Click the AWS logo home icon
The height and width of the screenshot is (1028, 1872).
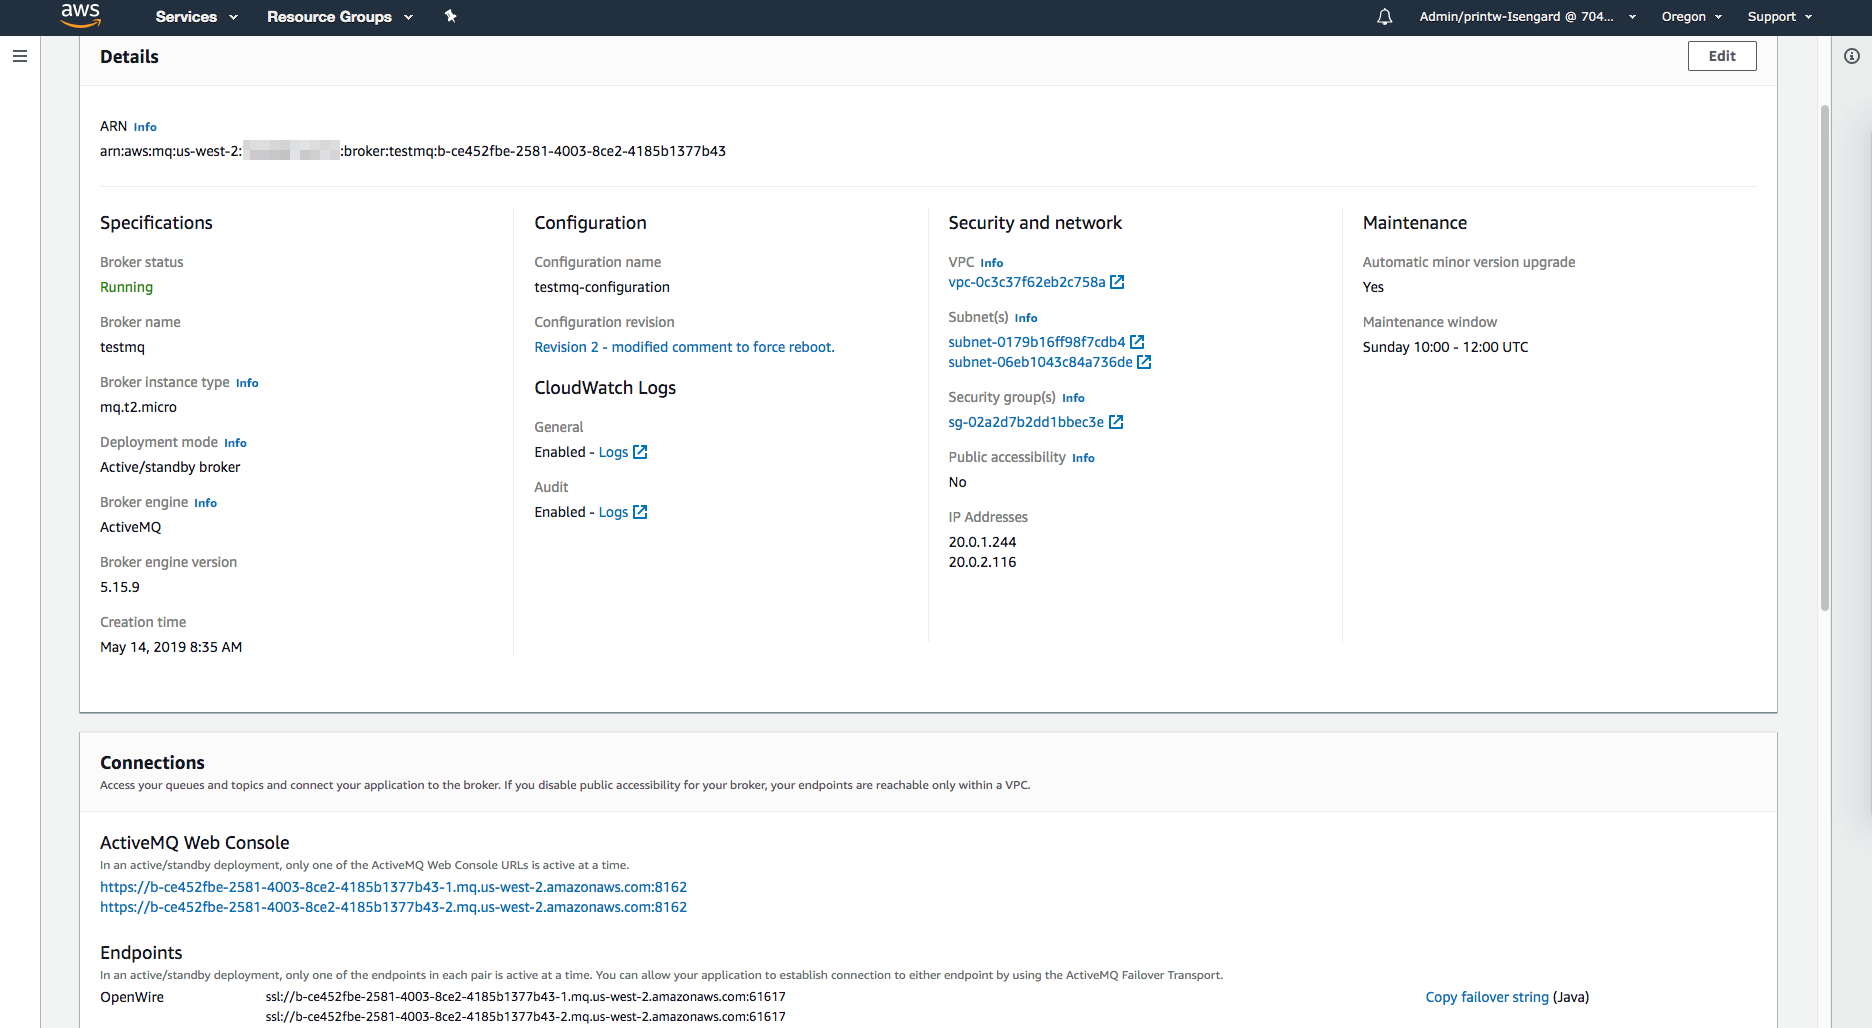click(80, 15)
